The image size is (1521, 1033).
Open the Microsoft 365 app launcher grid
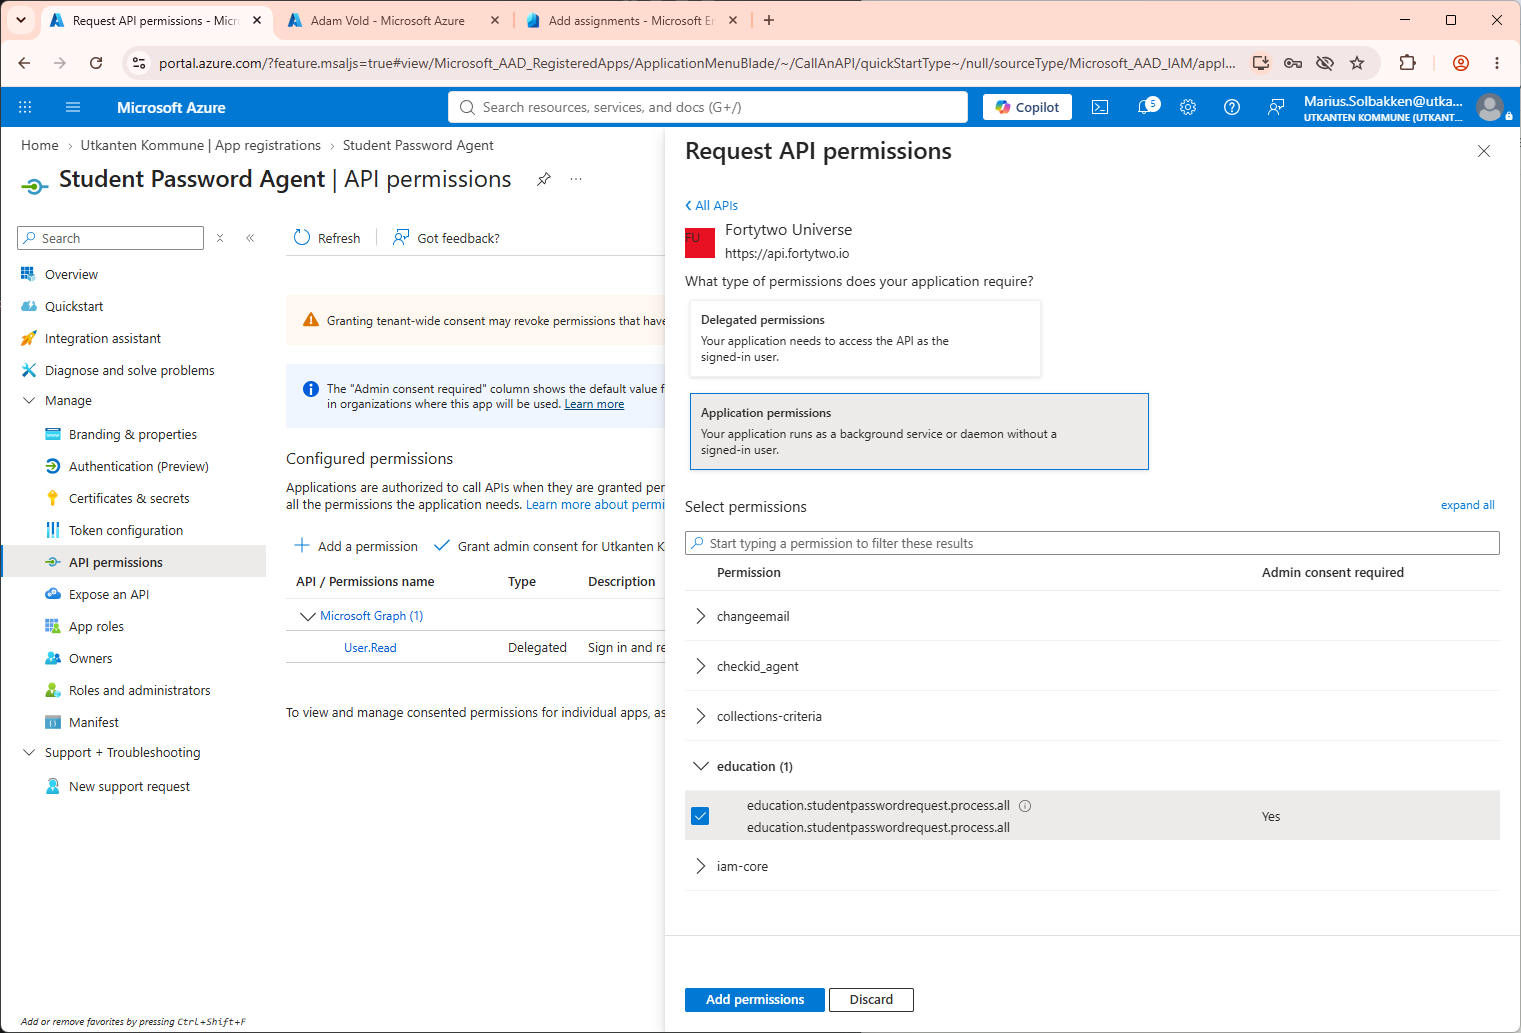(25, 107)
